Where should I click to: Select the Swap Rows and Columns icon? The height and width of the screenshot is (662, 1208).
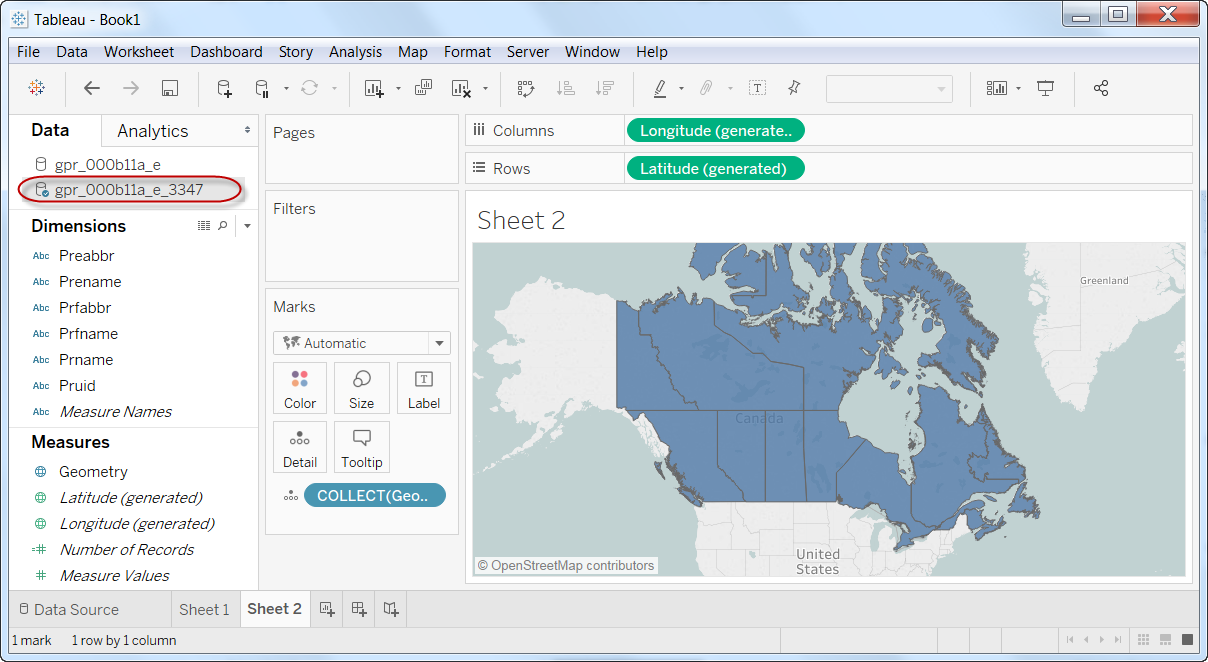point(525,88)
